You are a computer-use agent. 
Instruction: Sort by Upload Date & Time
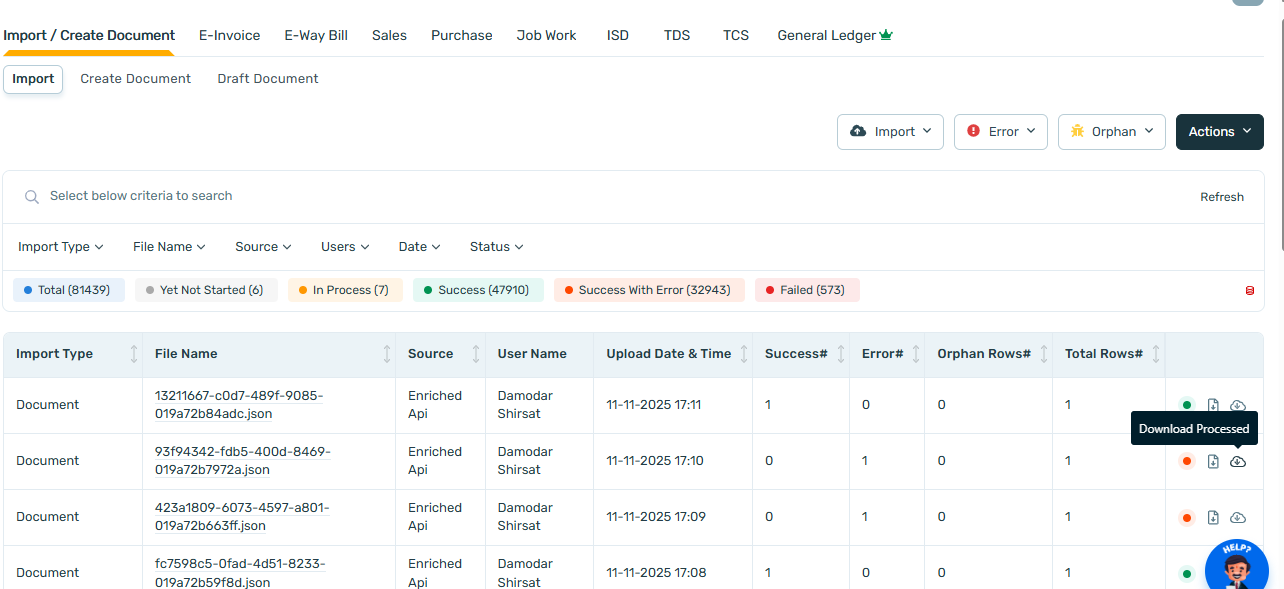pos(743,354)
